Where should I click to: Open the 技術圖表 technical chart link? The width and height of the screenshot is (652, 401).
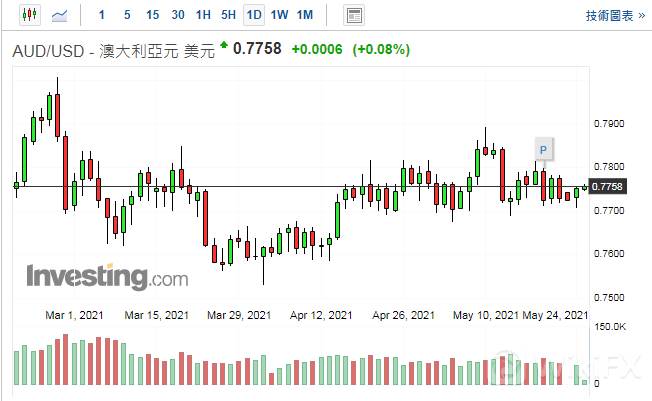tap(615, 16)
